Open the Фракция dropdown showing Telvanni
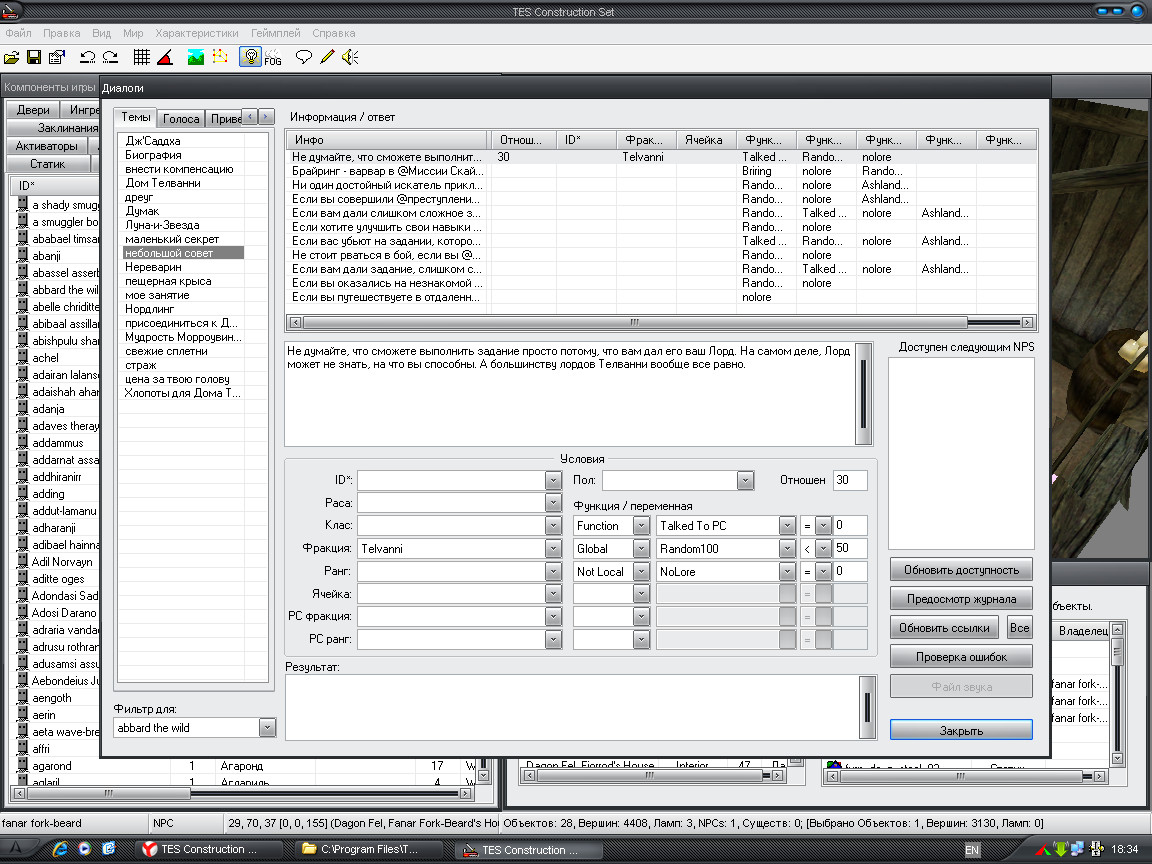This screenshot has width=1152, height=864. coord(553,548)
